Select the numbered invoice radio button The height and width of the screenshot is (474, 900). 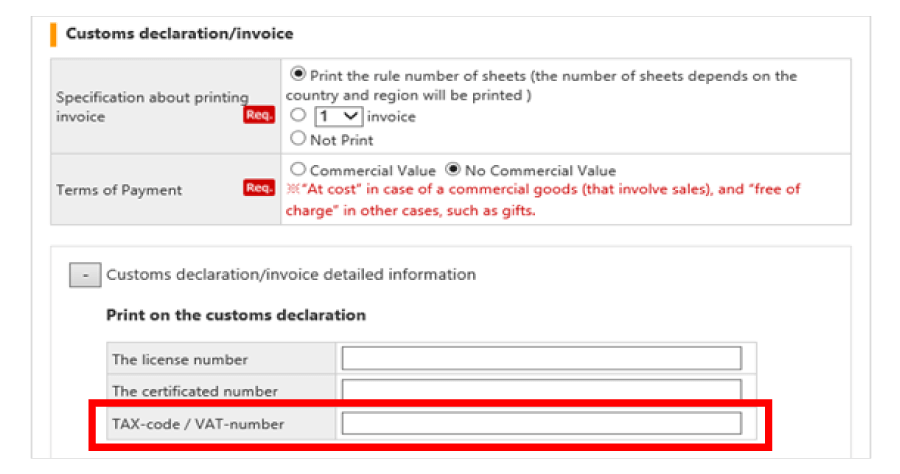tap(297, 117)
